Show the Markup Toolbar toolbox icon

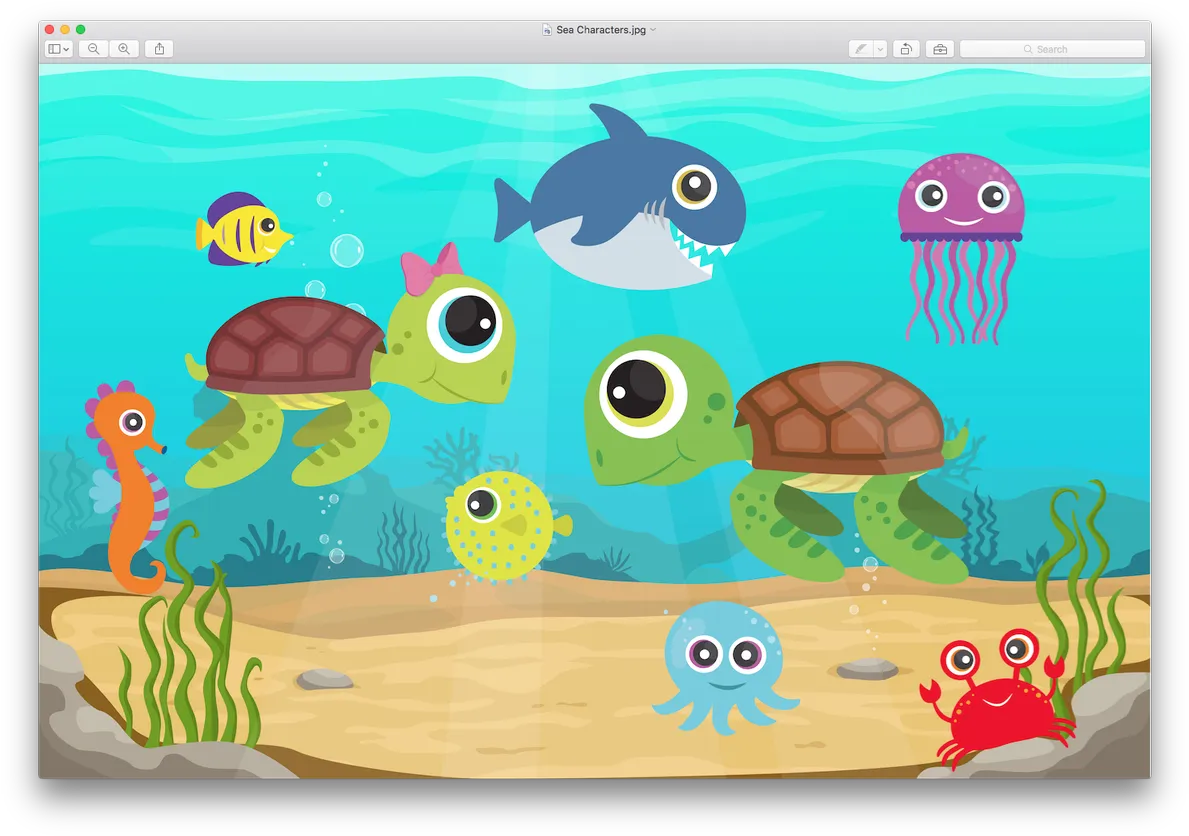point(940,49)
